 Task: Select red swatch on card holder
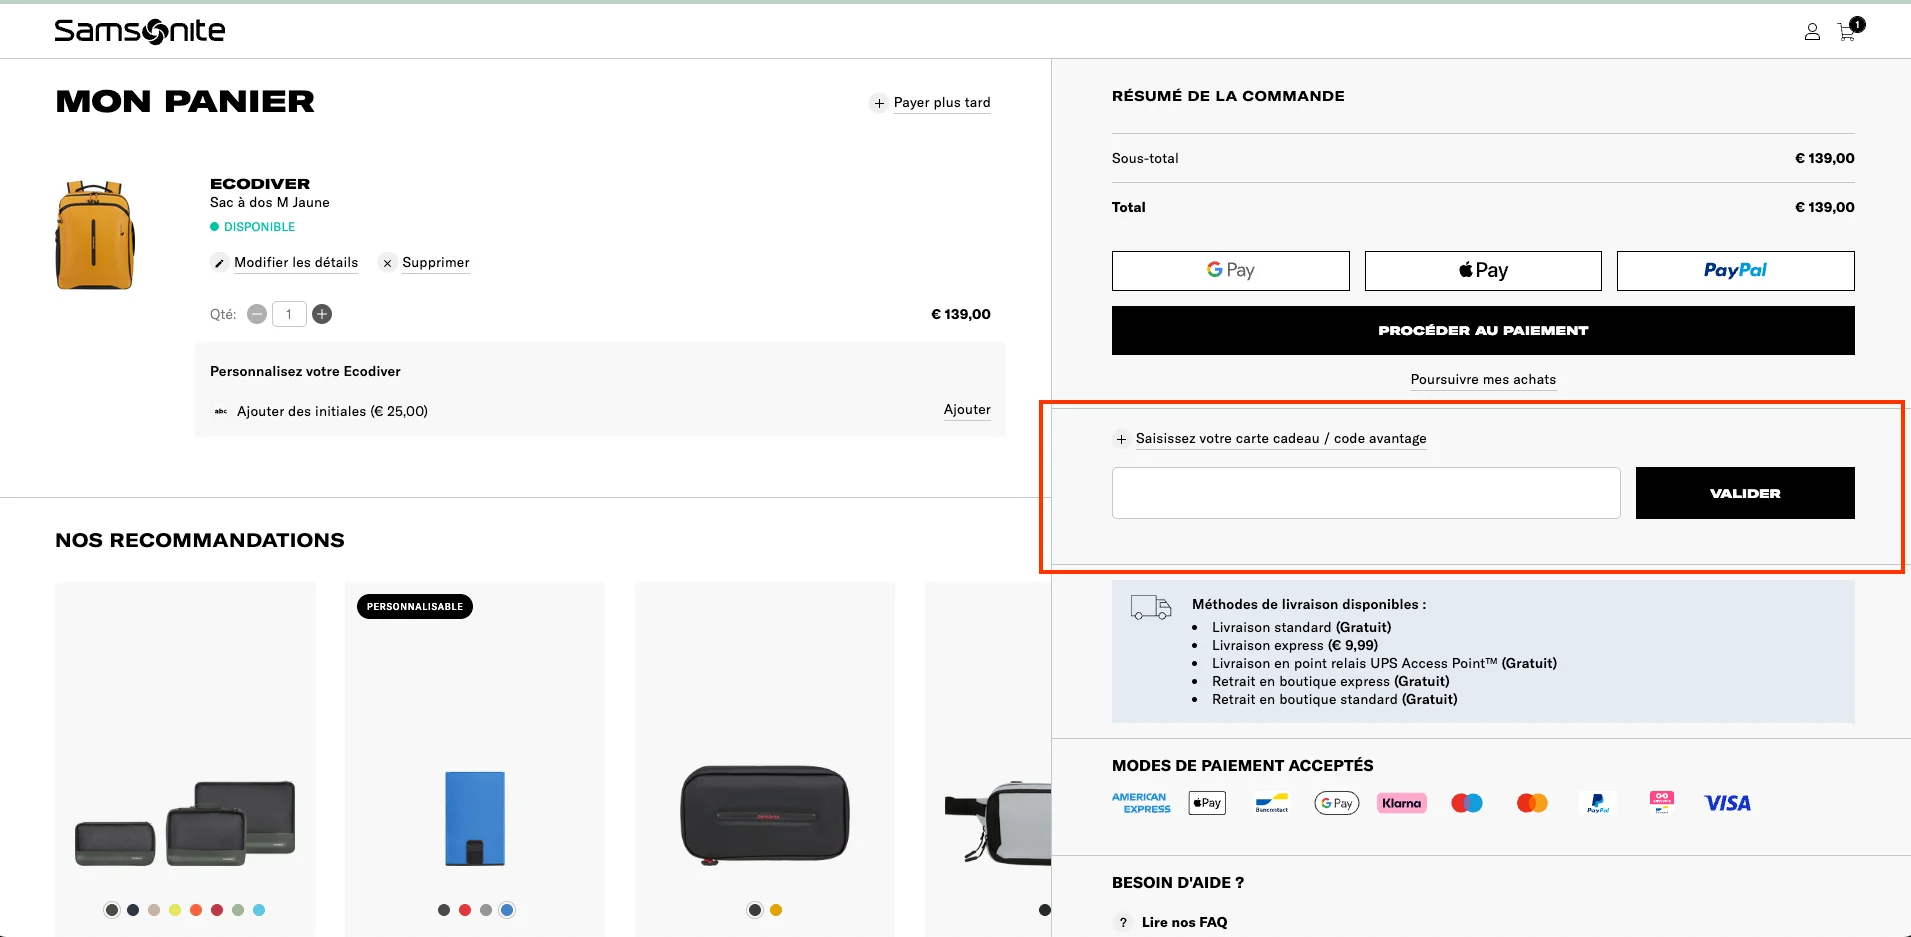click(465, 910)
